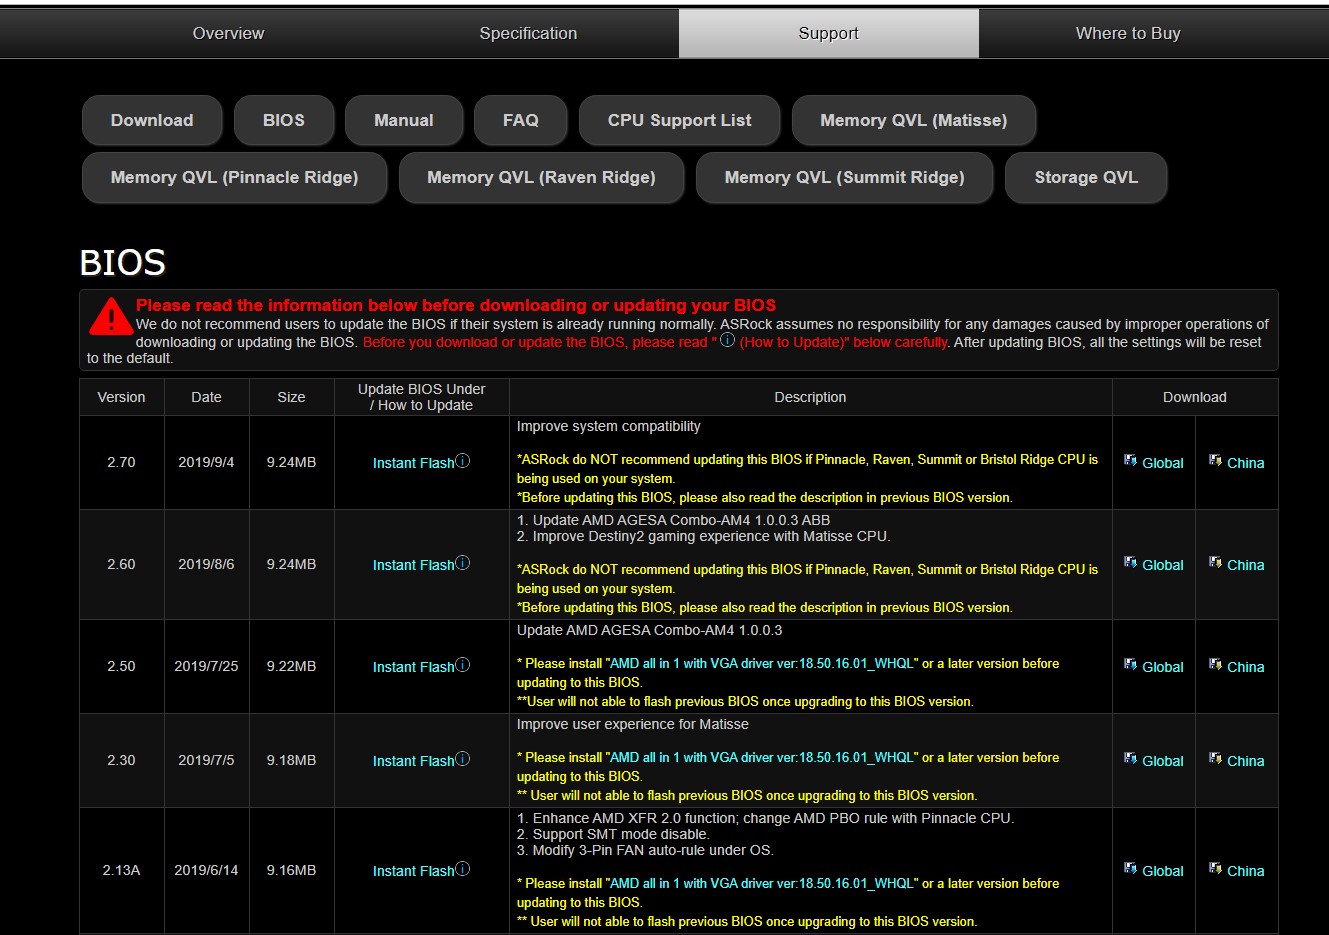Click the date cell '2019/8/6'
The height and width of the screenshot is (935, 1329).
click(206, 564)
